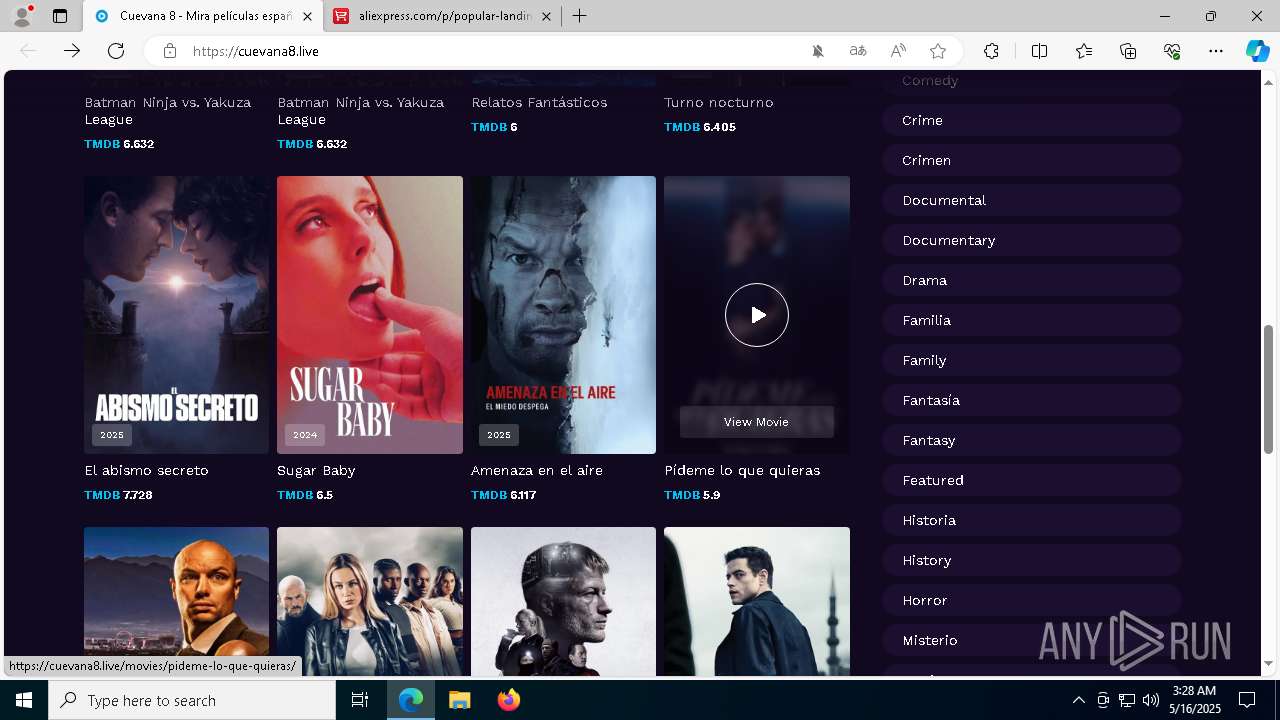Viewport: 1280px width, 720px height.
Task: Toggle split screen view
Action: pos(1039,51)
